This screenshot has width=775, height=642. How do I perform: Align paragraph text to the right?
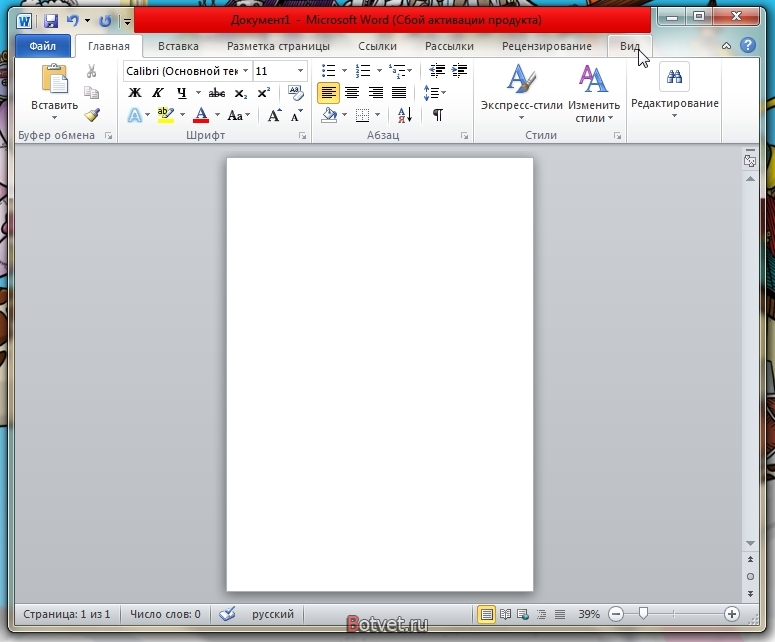(x=376, y=92)
